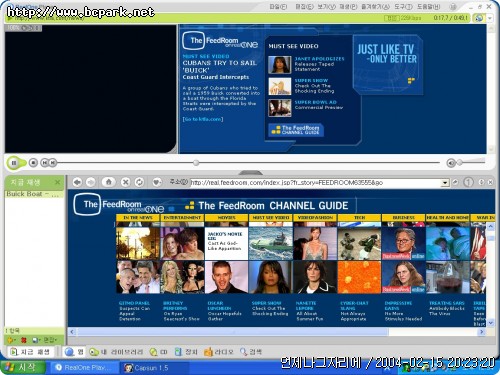This screenshot has width=500, height=375.
Task: Open the 보기 menu
Action: (326, 7)
